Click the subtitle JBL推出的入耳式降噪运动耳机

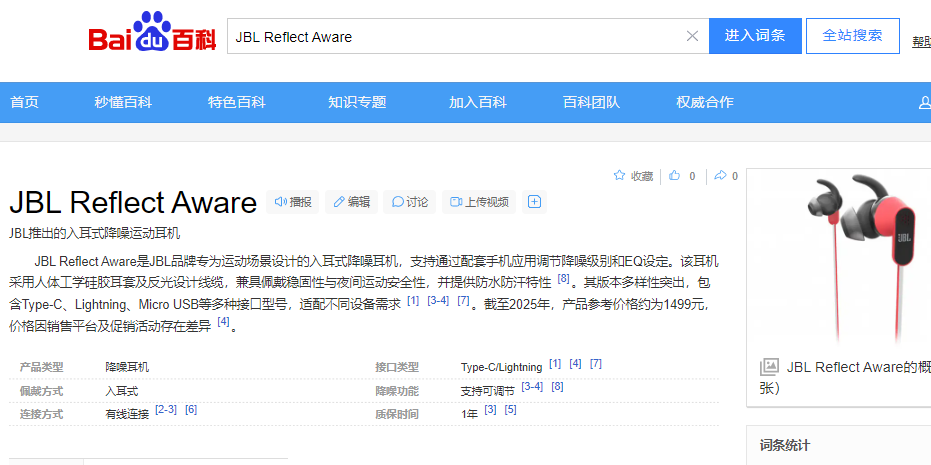point(94,233)
